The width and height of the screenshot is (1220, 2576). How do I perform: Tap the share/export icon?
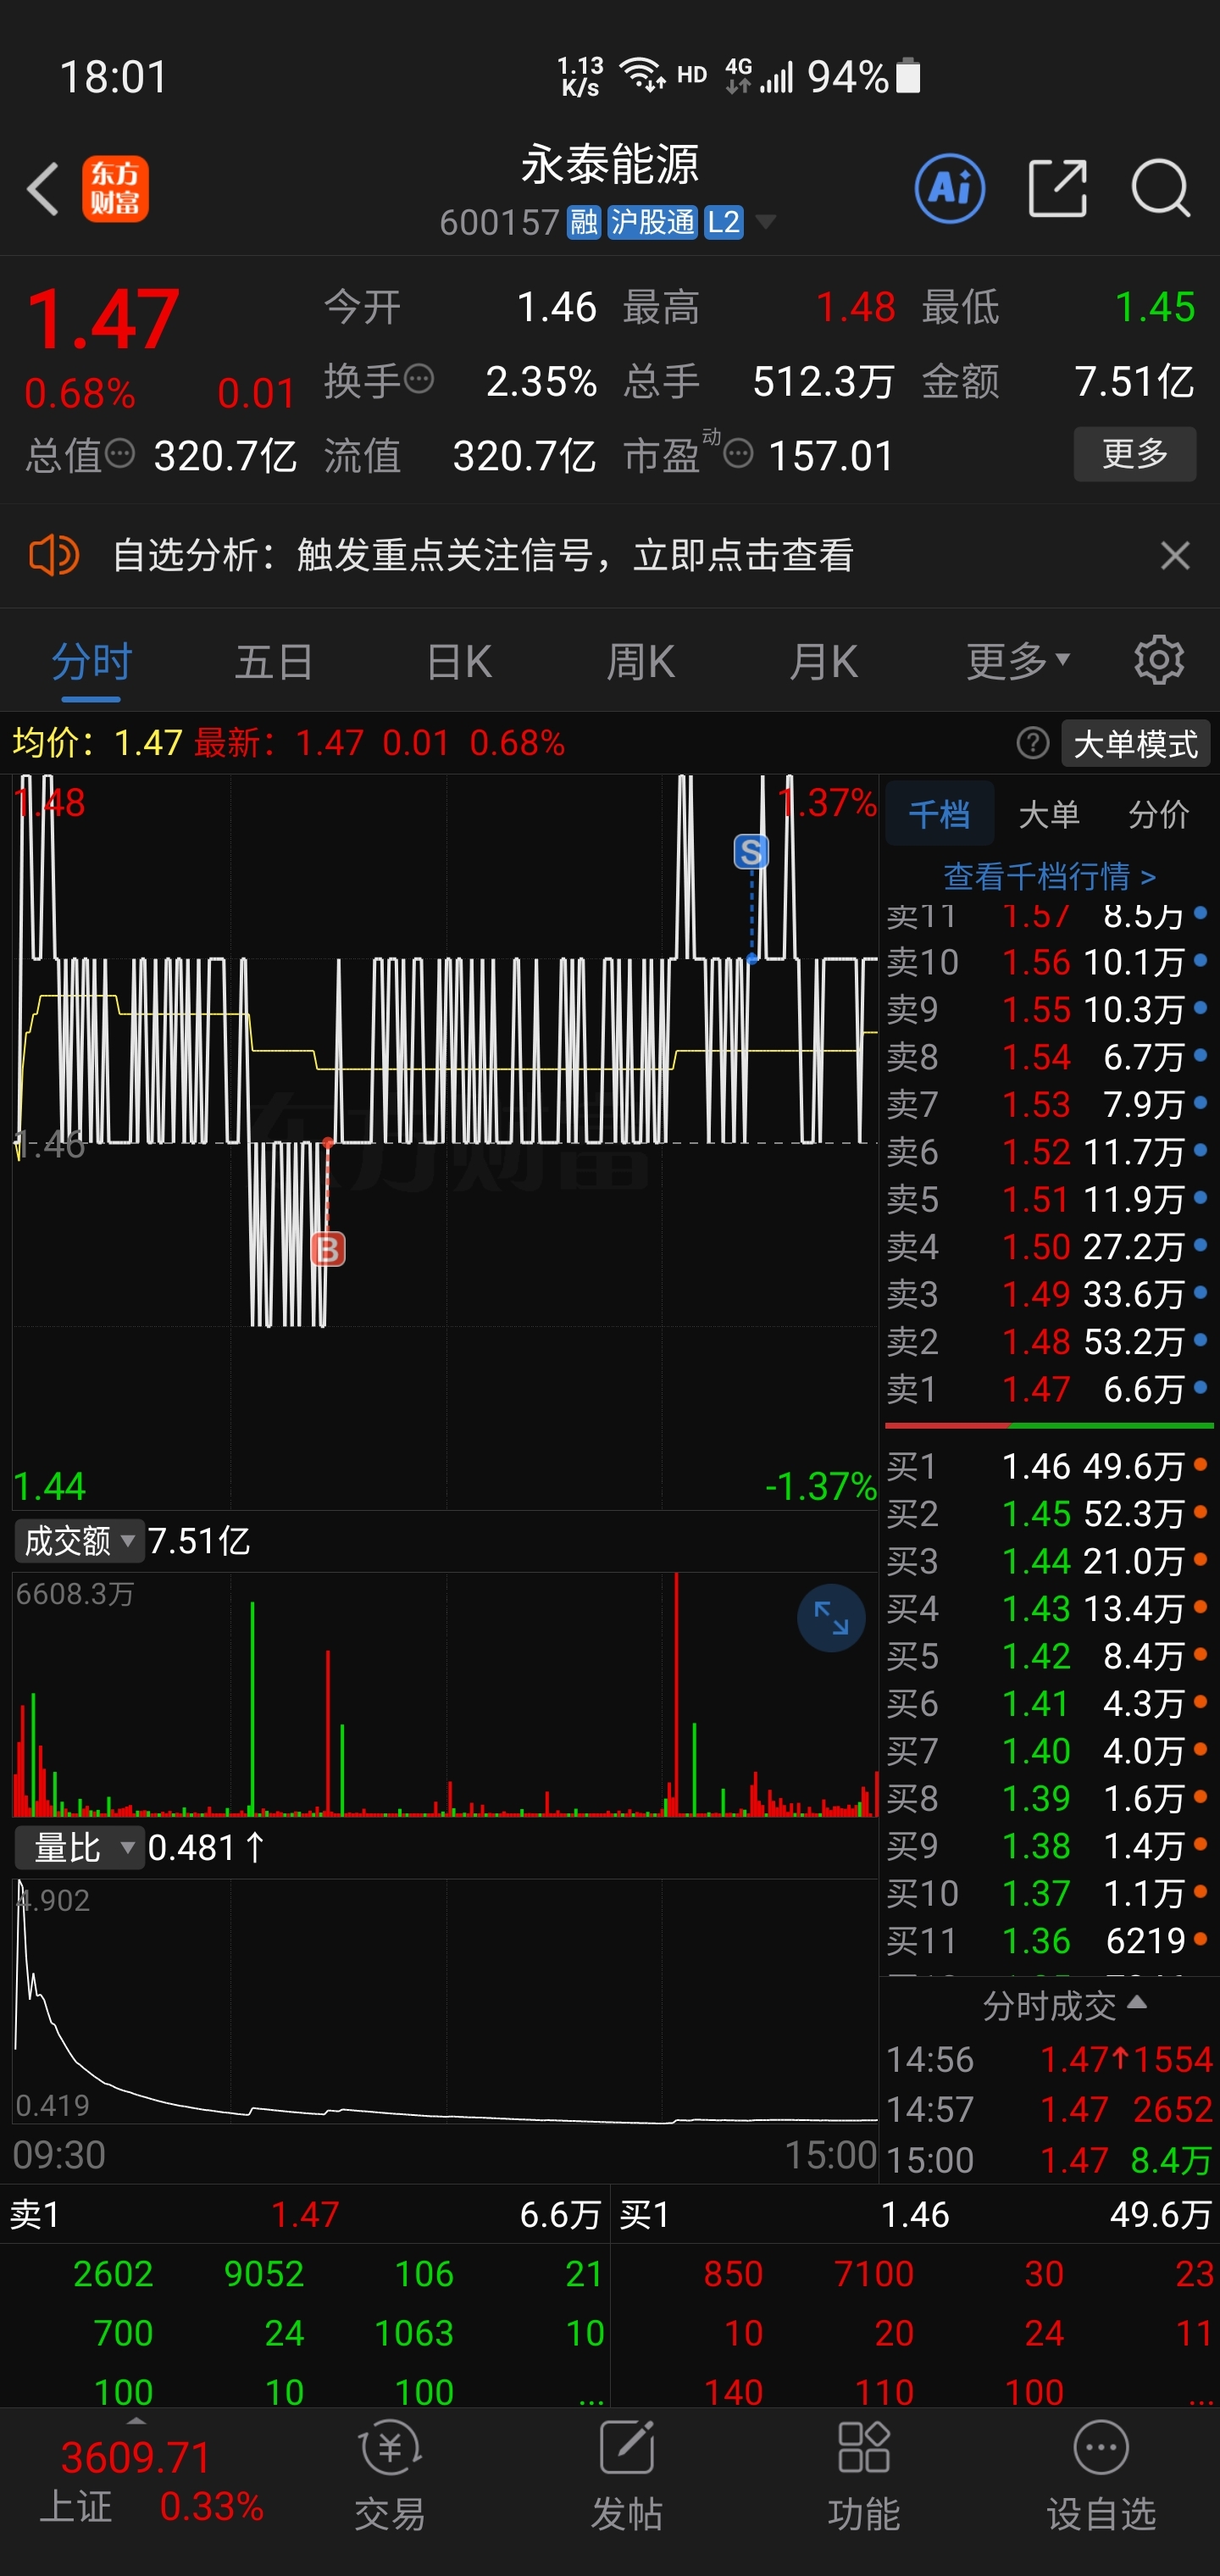1058,188
